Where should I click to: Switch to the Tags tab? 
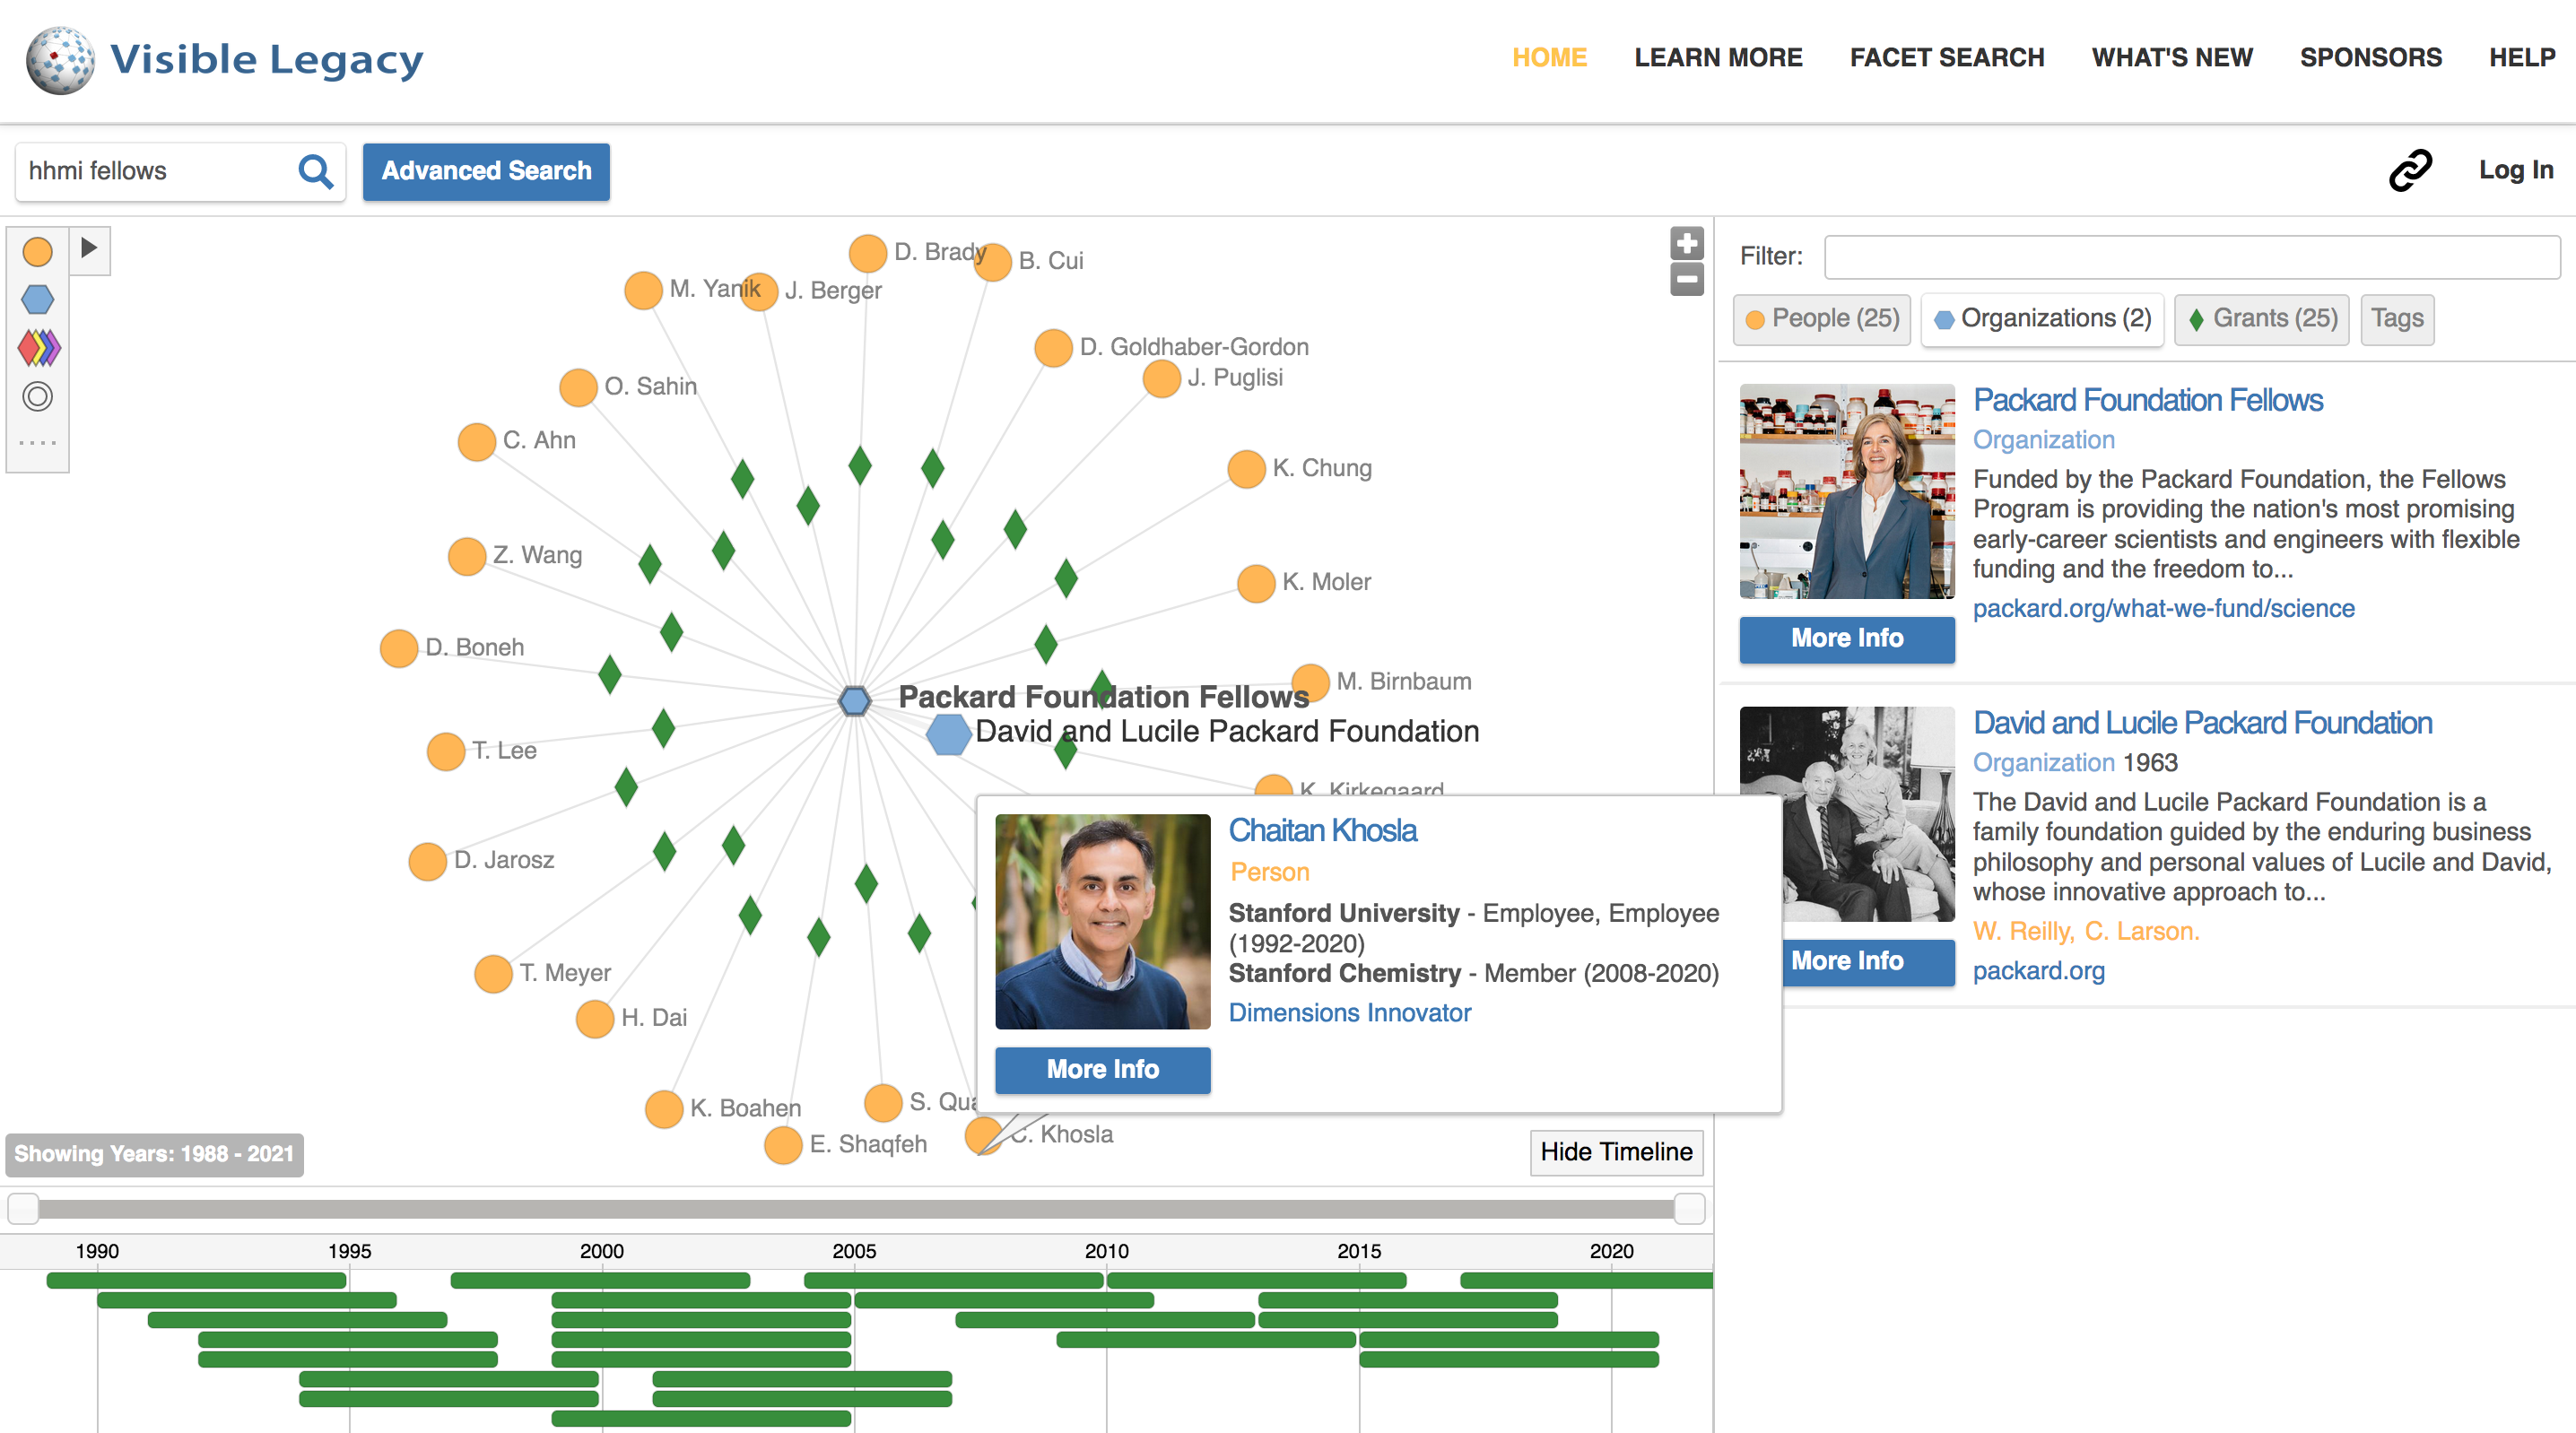click(x=2397, y=319)
